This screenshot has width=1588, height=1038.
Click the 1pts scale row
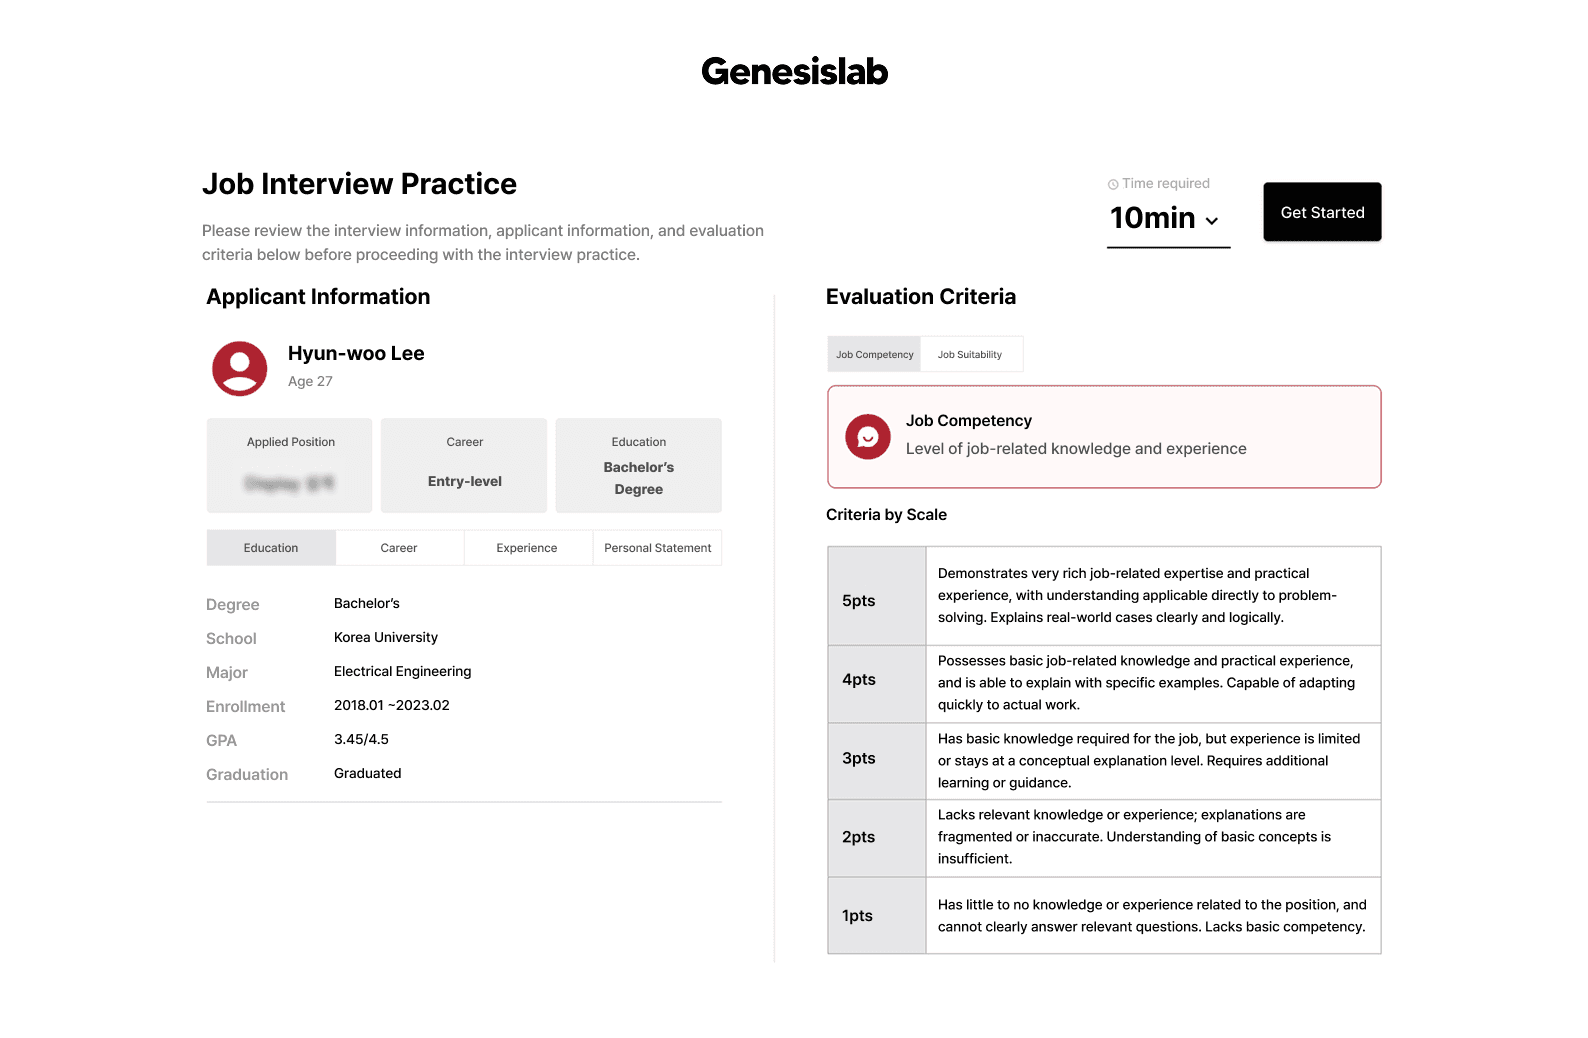coord(1104,916)
